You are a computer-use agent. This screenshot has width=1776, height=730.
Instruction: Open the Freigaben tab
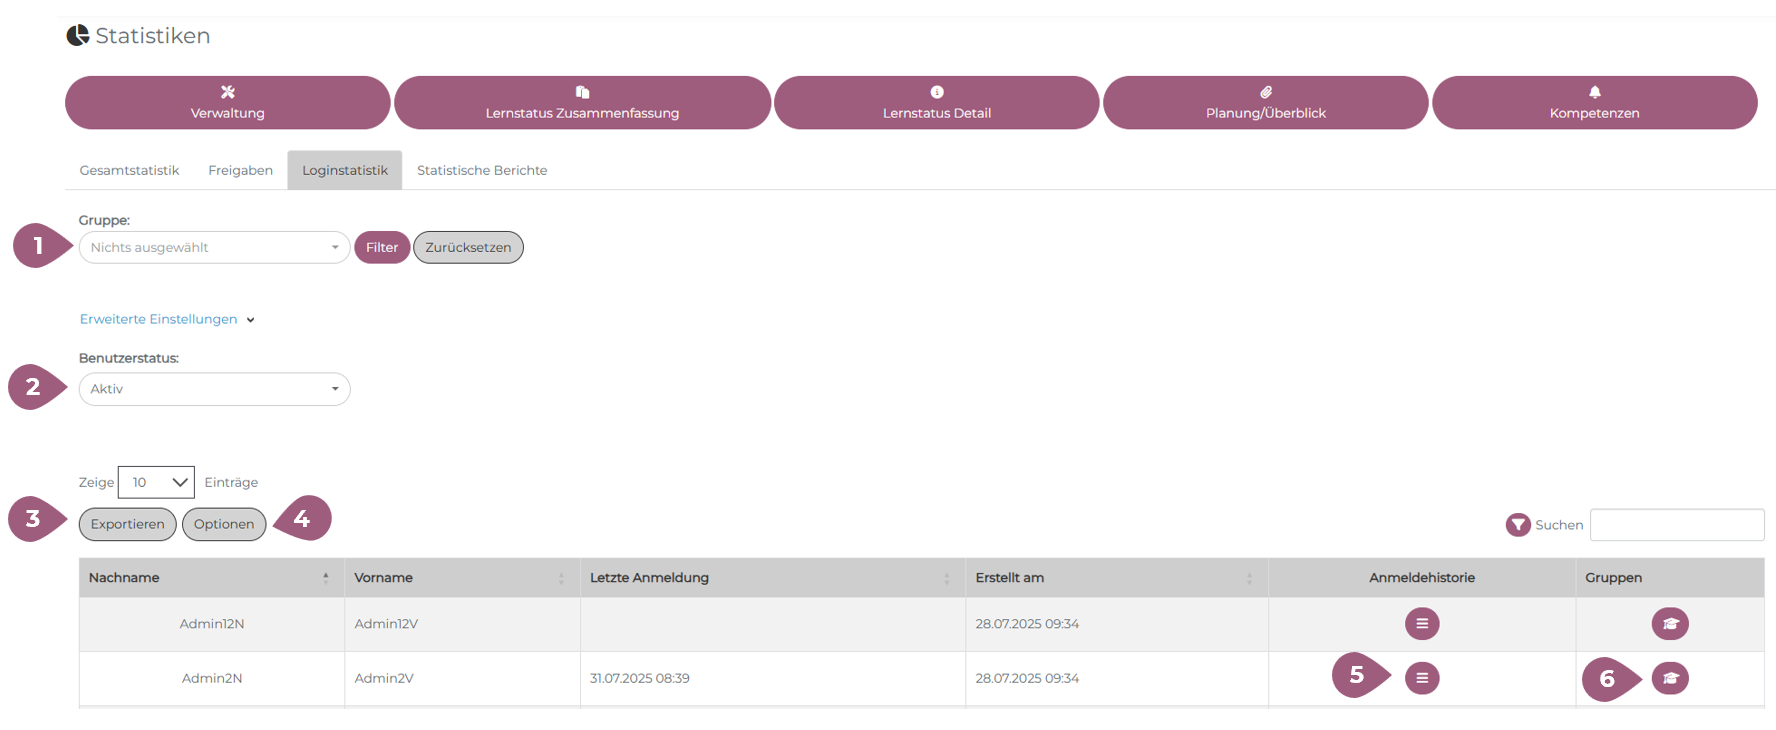(x=240, y=171)
